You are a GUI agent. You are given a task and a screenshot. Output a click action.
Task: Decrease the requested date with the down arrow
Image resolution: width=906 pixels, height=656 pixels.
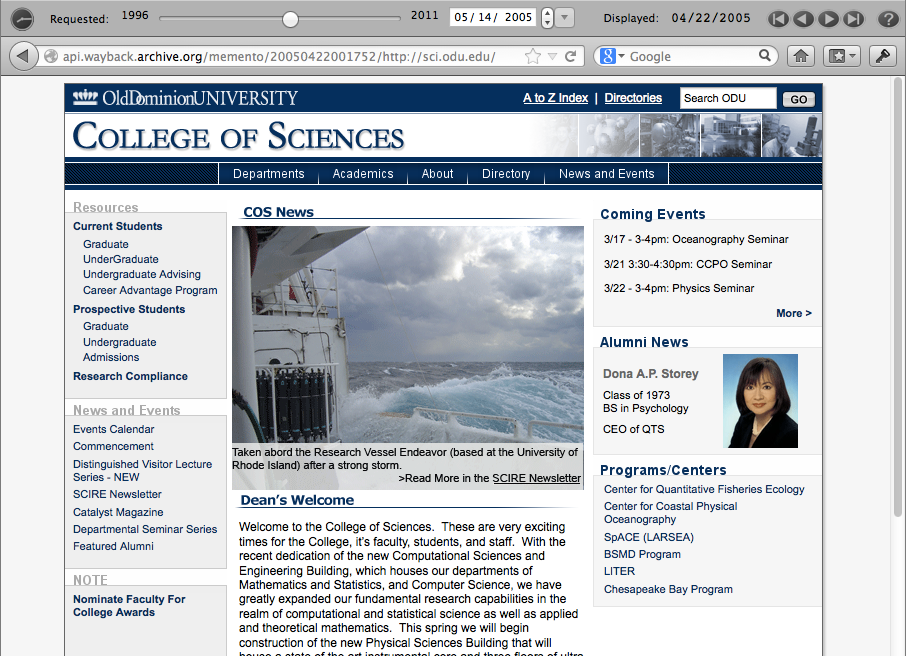(547, 23)
